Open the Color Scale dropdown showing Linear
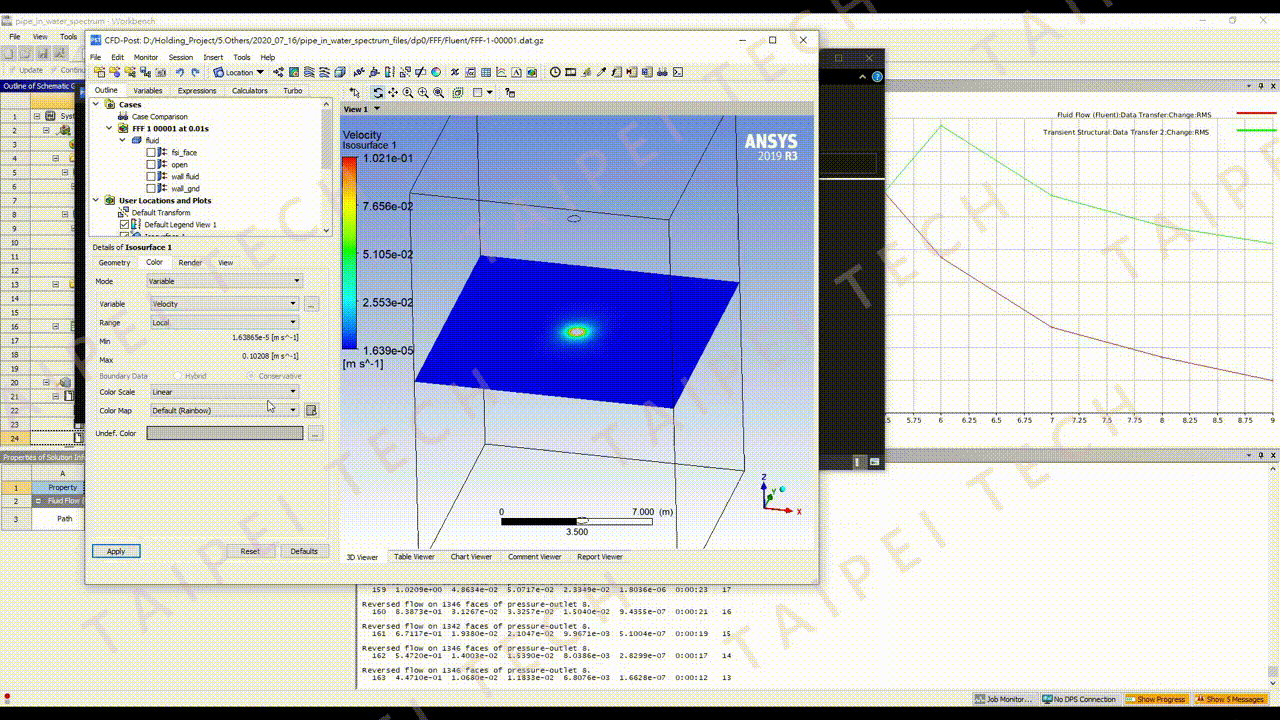 [x=224, y=392]
